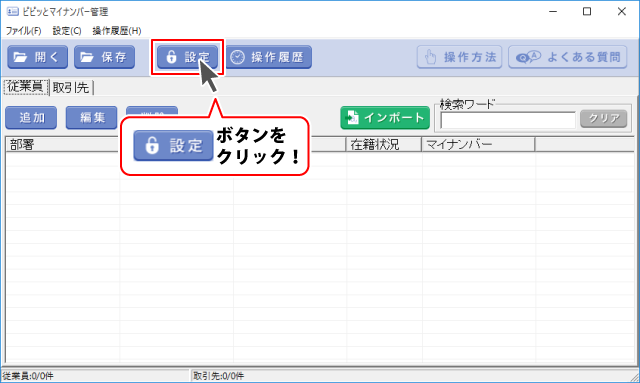The image size is (640, 383).
Task: Sort by the 部署 column header
Action: 62,145
